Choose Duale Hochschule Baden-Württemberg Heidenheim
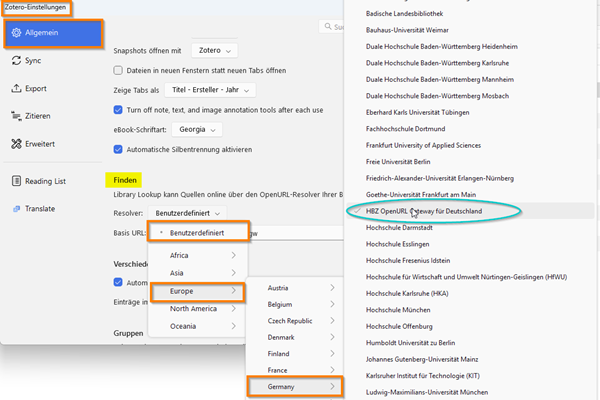The image size is (600, 400). pos(442,47)
